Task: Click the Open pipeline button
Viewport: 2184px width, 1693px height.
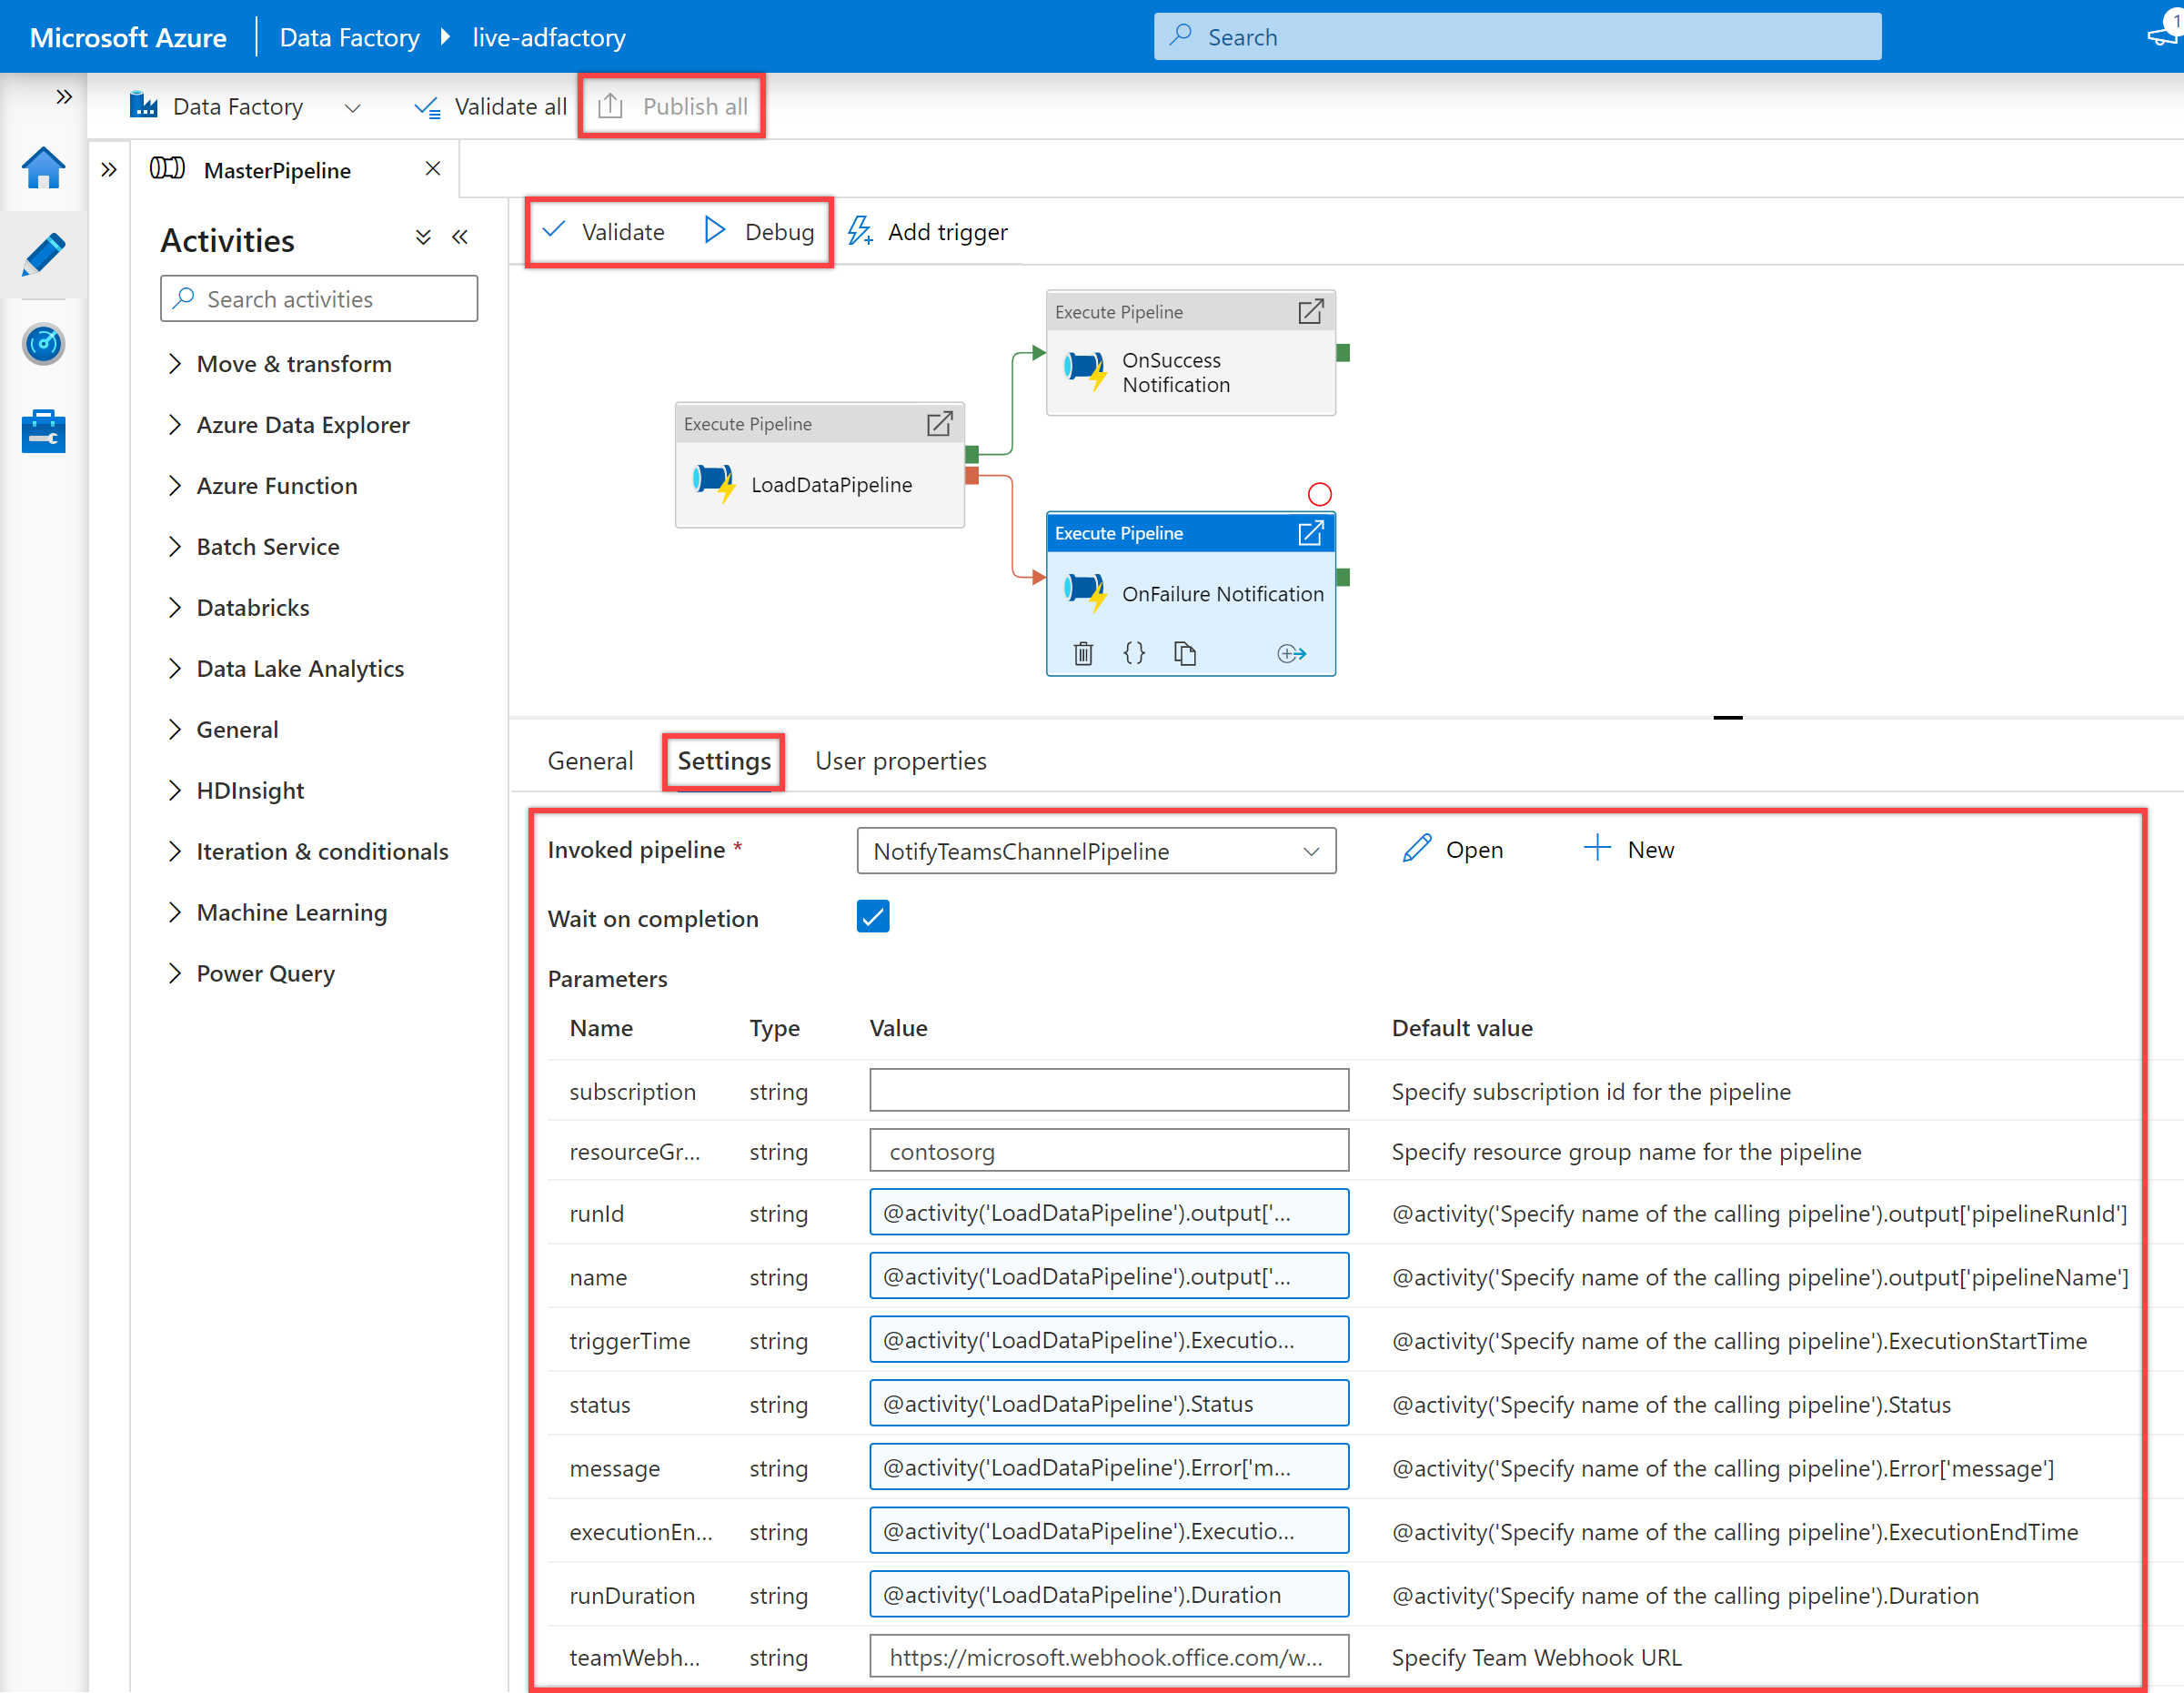Action: (x=1455, y=847)
